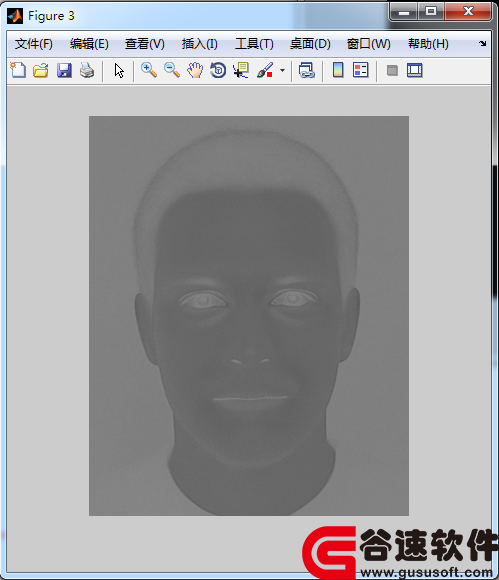Print the figure with the printer icon
The image size is (499, 580).
click(x=87, y=70)
